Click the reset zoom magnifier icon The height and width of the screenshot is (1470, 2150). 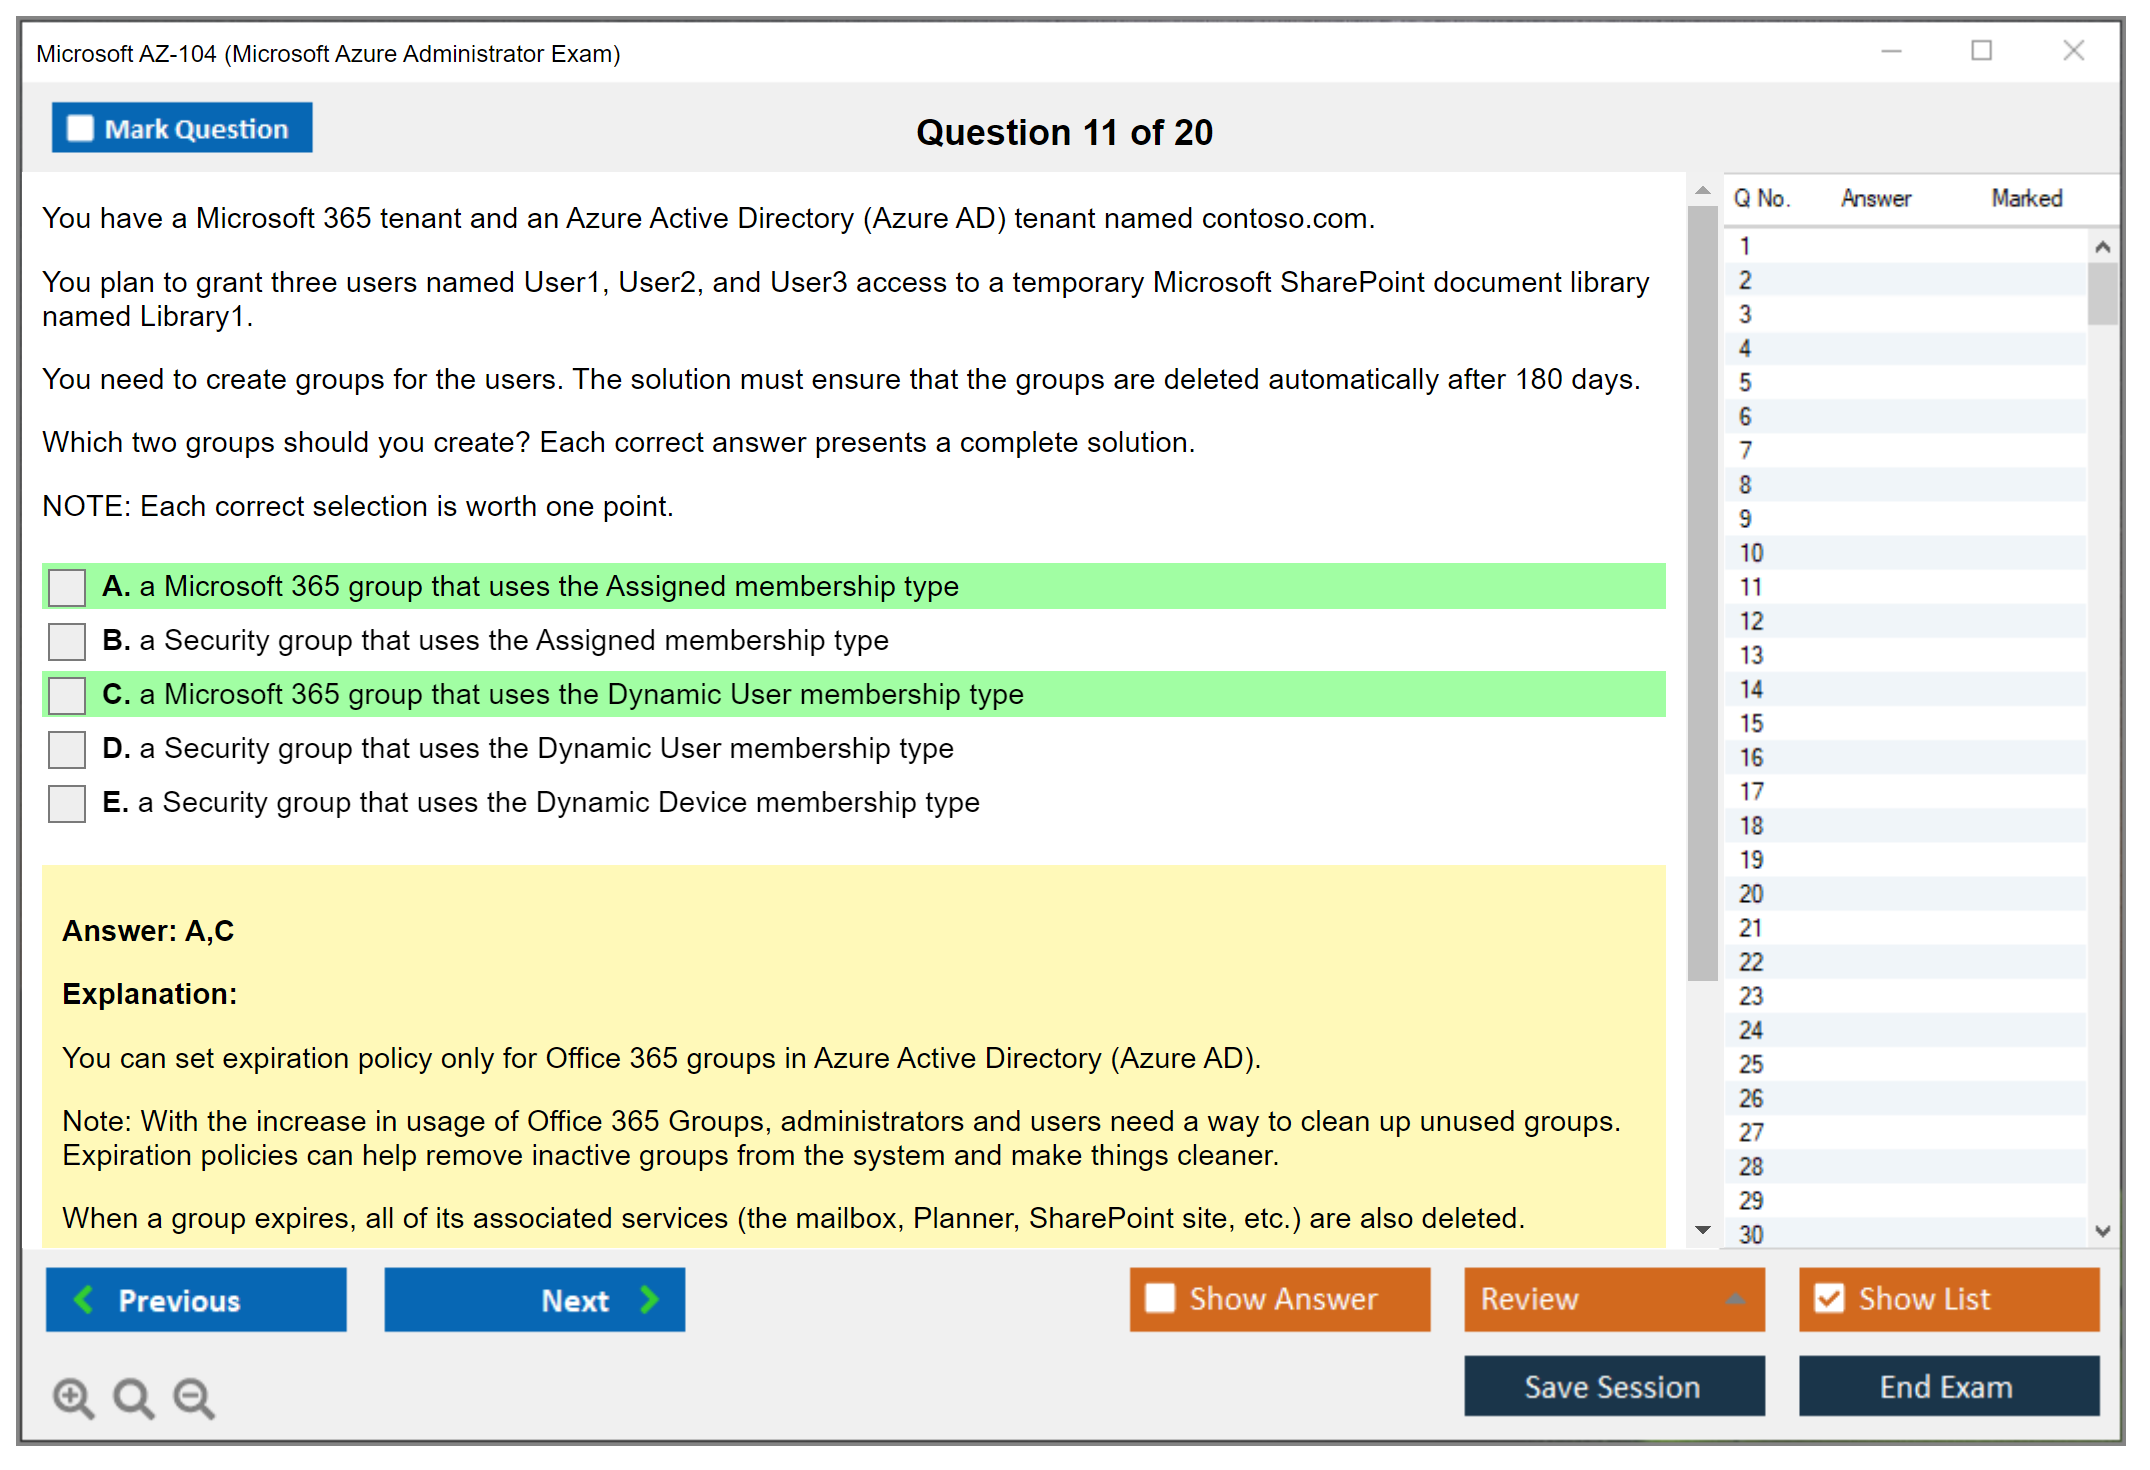[133, 1397]
